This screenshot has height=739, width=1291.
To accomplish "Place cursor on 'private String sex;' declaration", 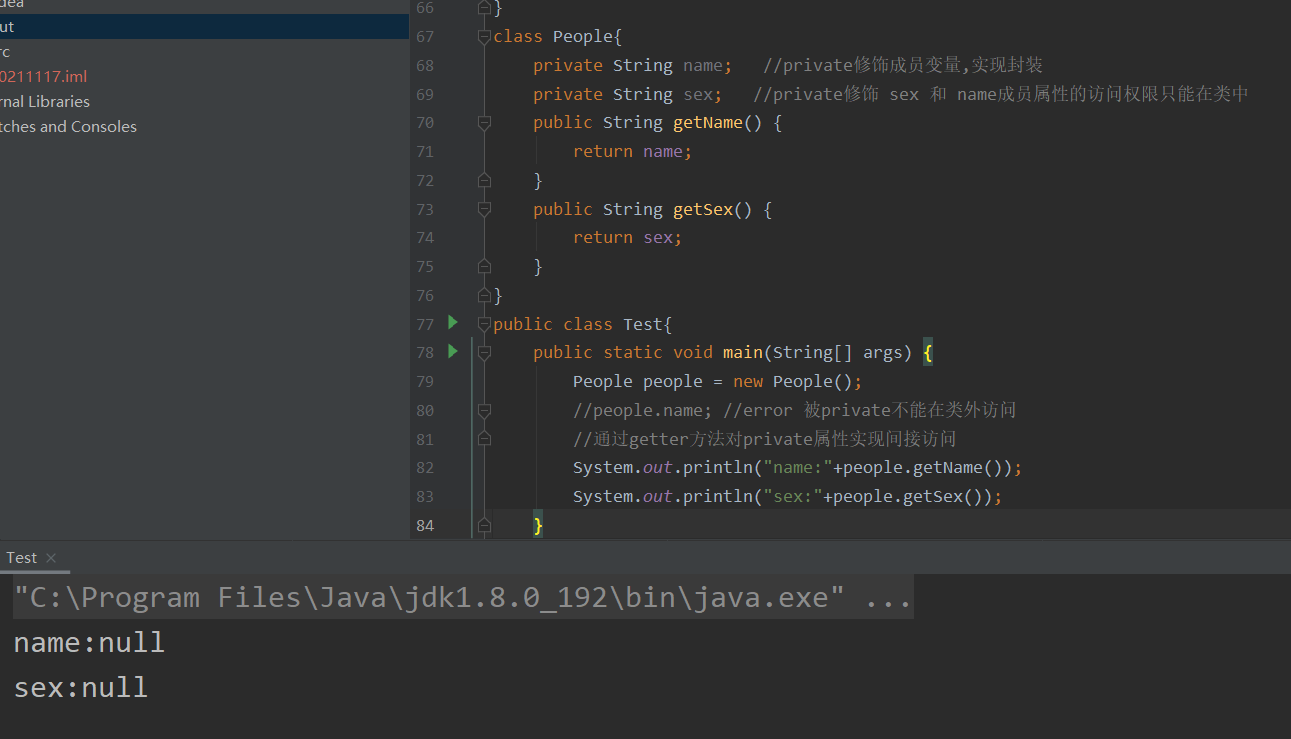I will [627, 94].
